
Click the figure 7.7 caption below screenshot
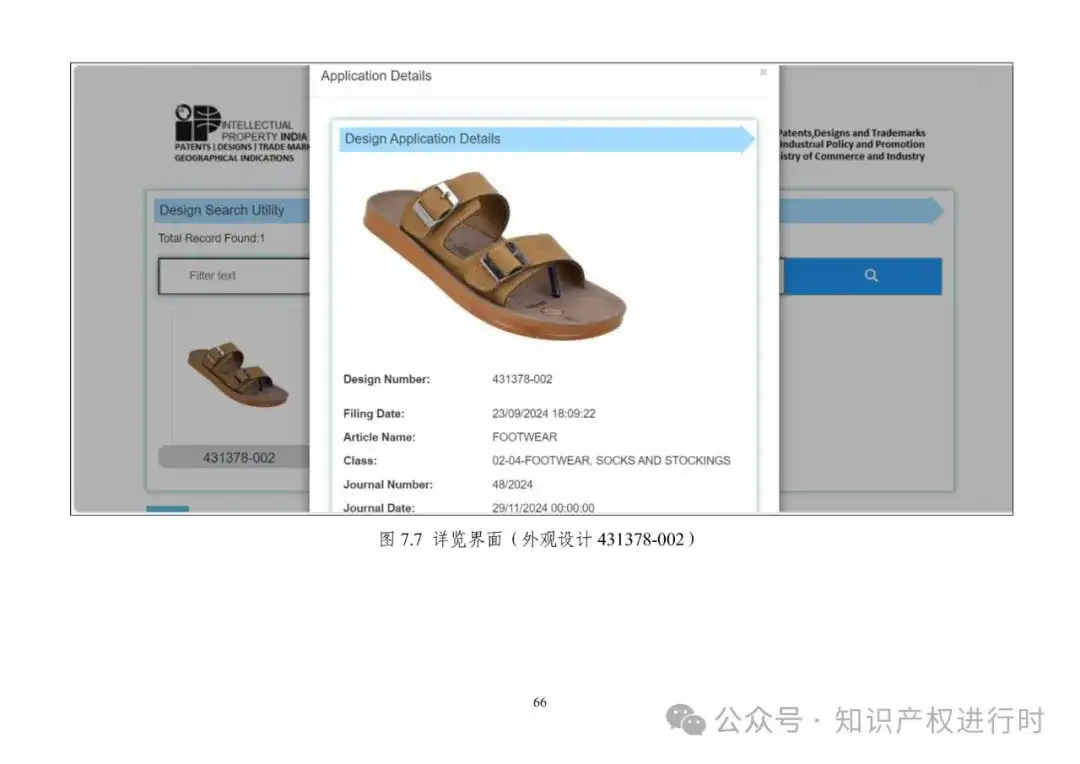tap(537, 539)
